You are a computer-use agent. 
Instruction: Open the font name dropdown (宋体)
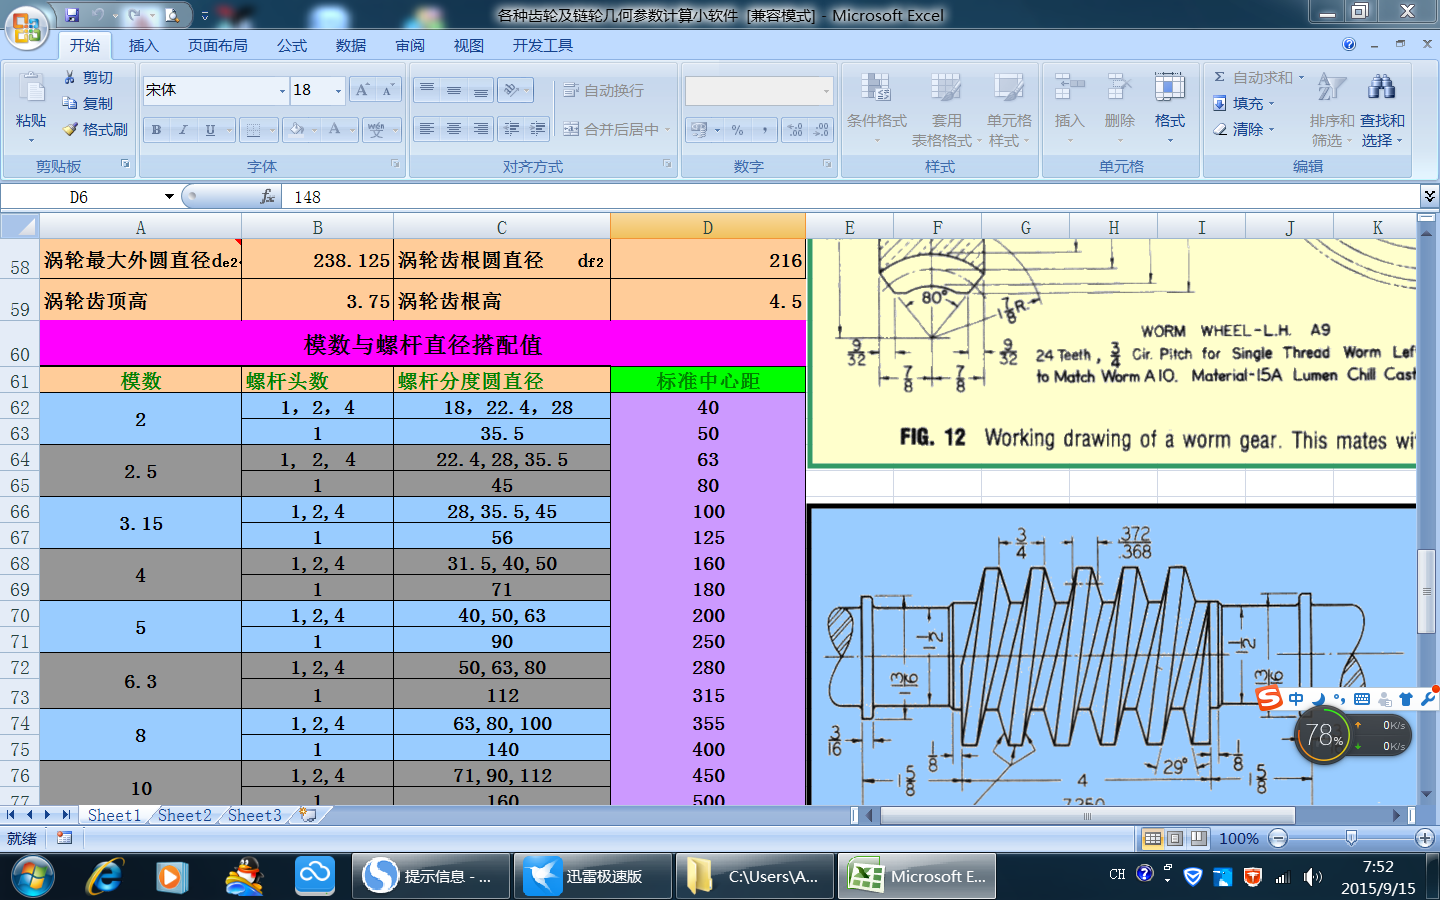(x=282, y=91)
